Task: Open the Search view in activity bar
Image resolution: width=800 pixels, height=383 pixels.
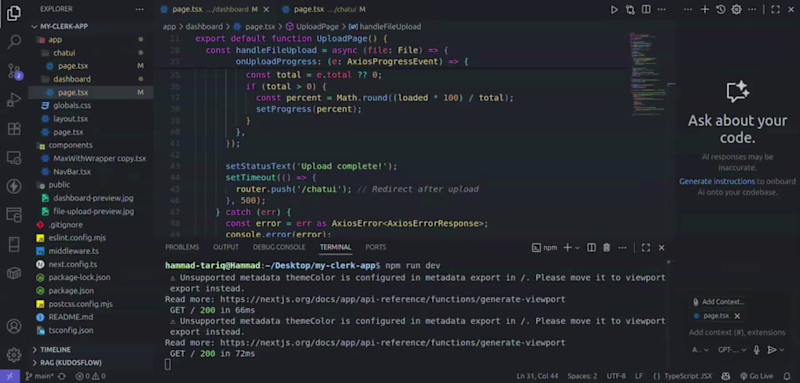Action: [14, 42]
